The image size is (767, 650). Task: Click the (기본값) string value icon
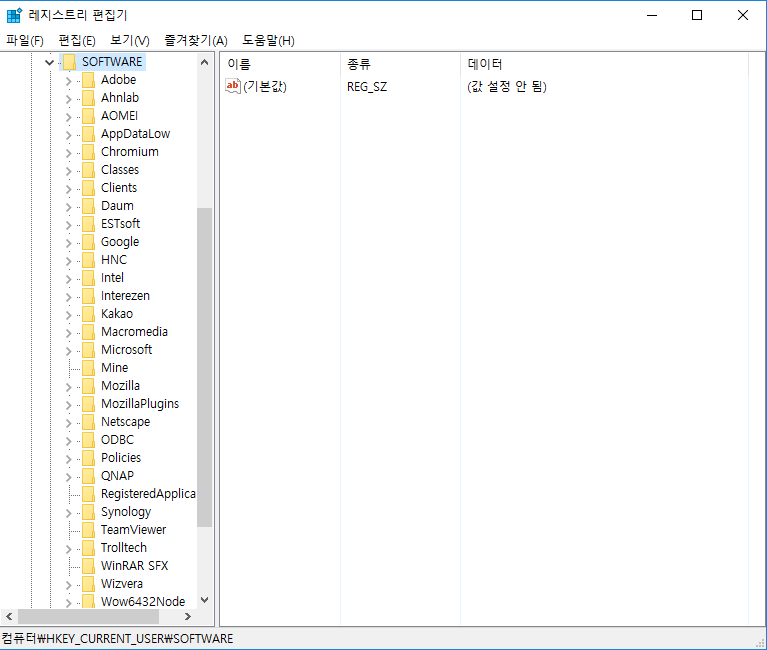(233, 86)
